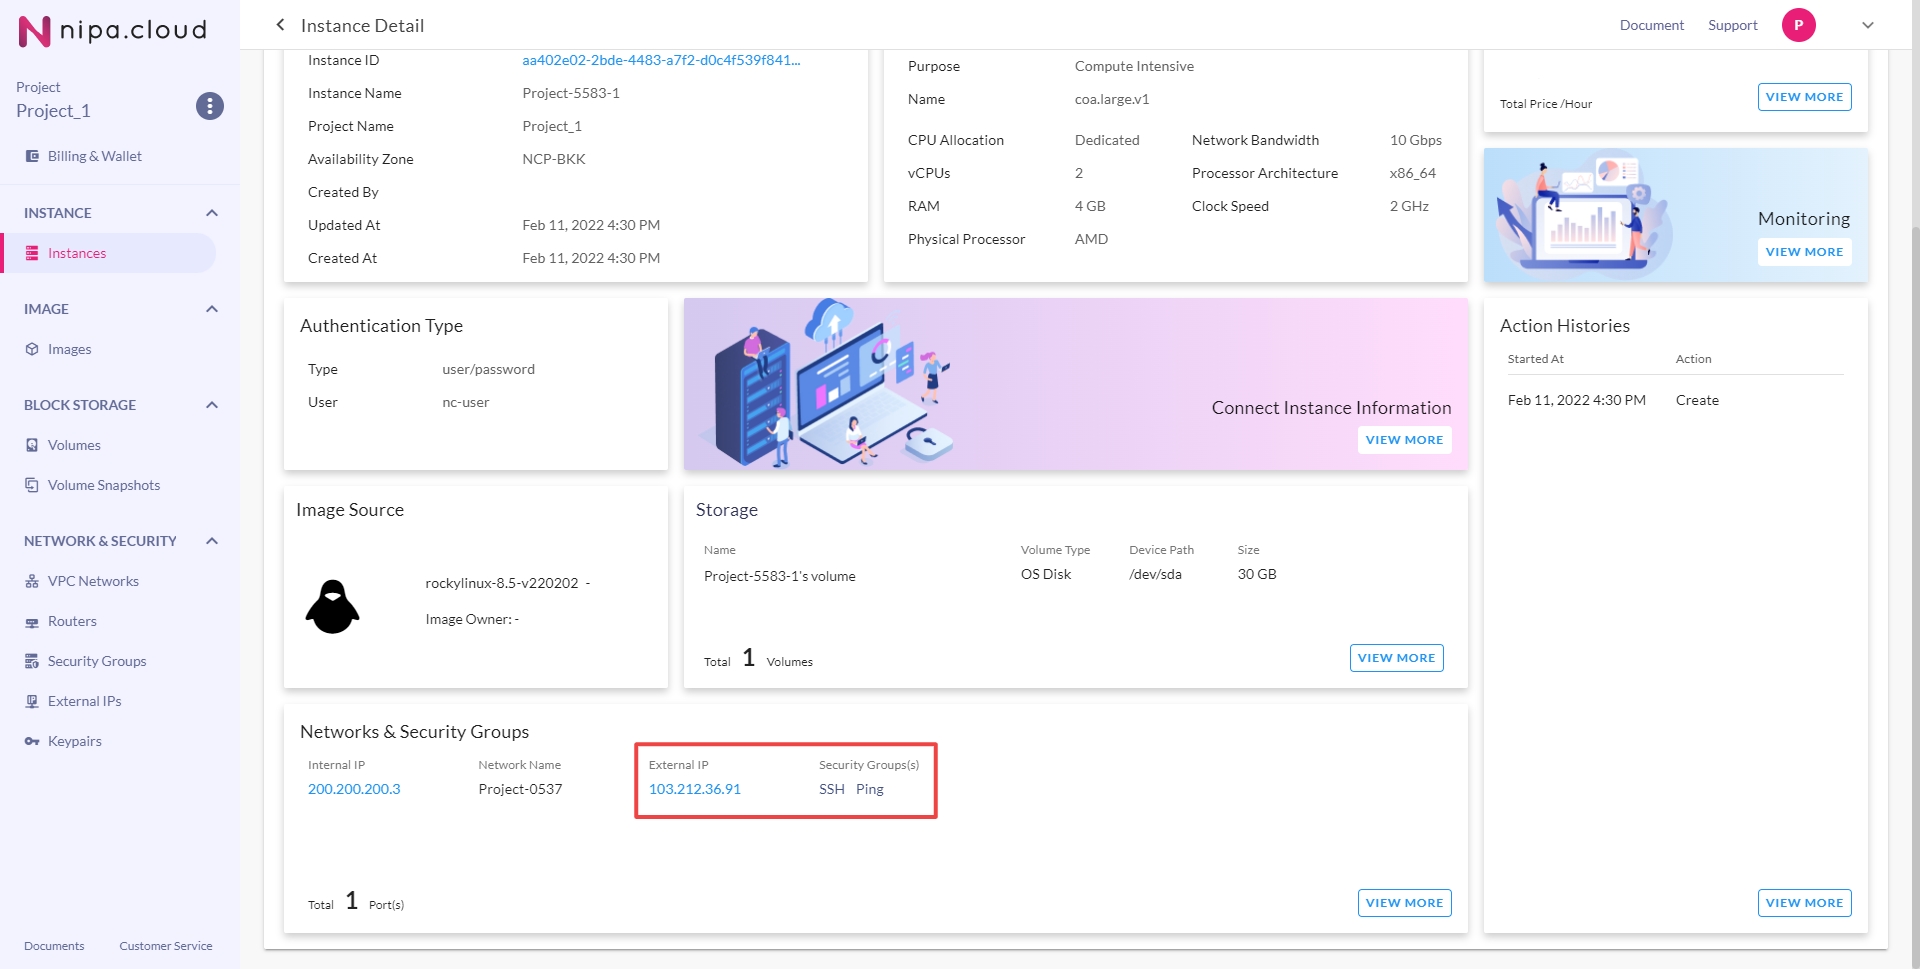
Task: Click the pink user avatar P
Action: [1798, 25]
